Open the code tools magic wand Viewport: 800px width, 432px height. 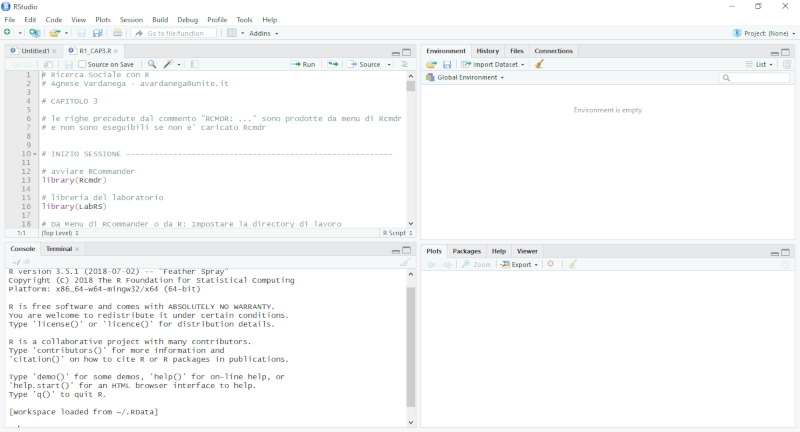point(168,64)
